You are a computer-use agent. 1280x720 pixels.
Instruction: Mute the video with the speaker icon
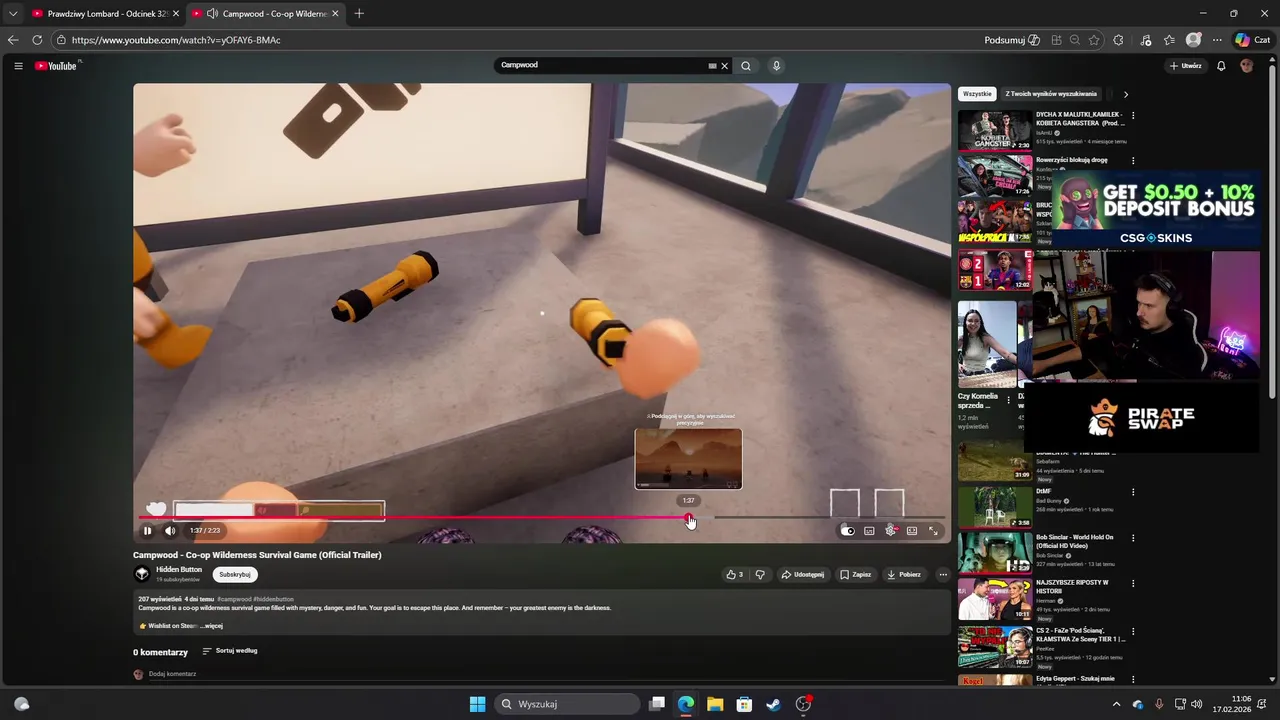coord(170,531)
